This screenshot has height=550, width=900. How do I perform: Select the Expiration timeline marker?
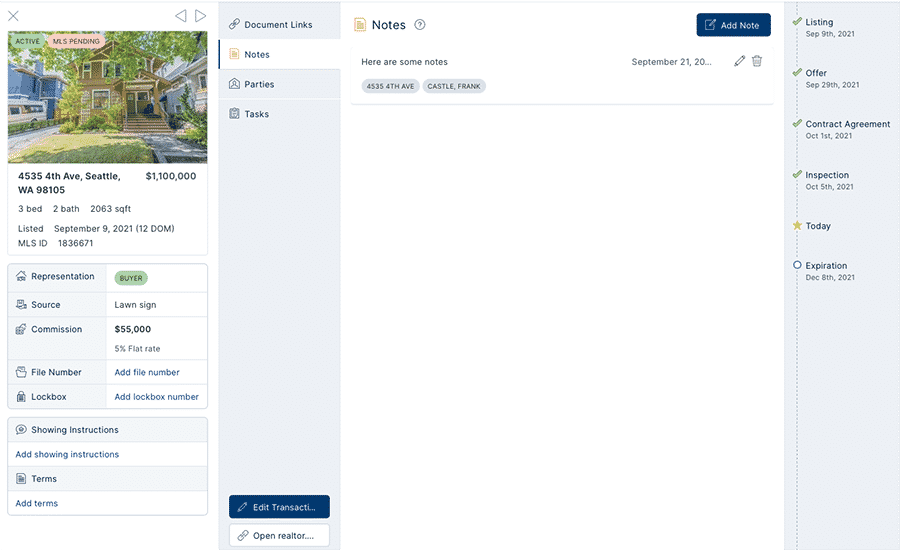click(x=797, y=265)
